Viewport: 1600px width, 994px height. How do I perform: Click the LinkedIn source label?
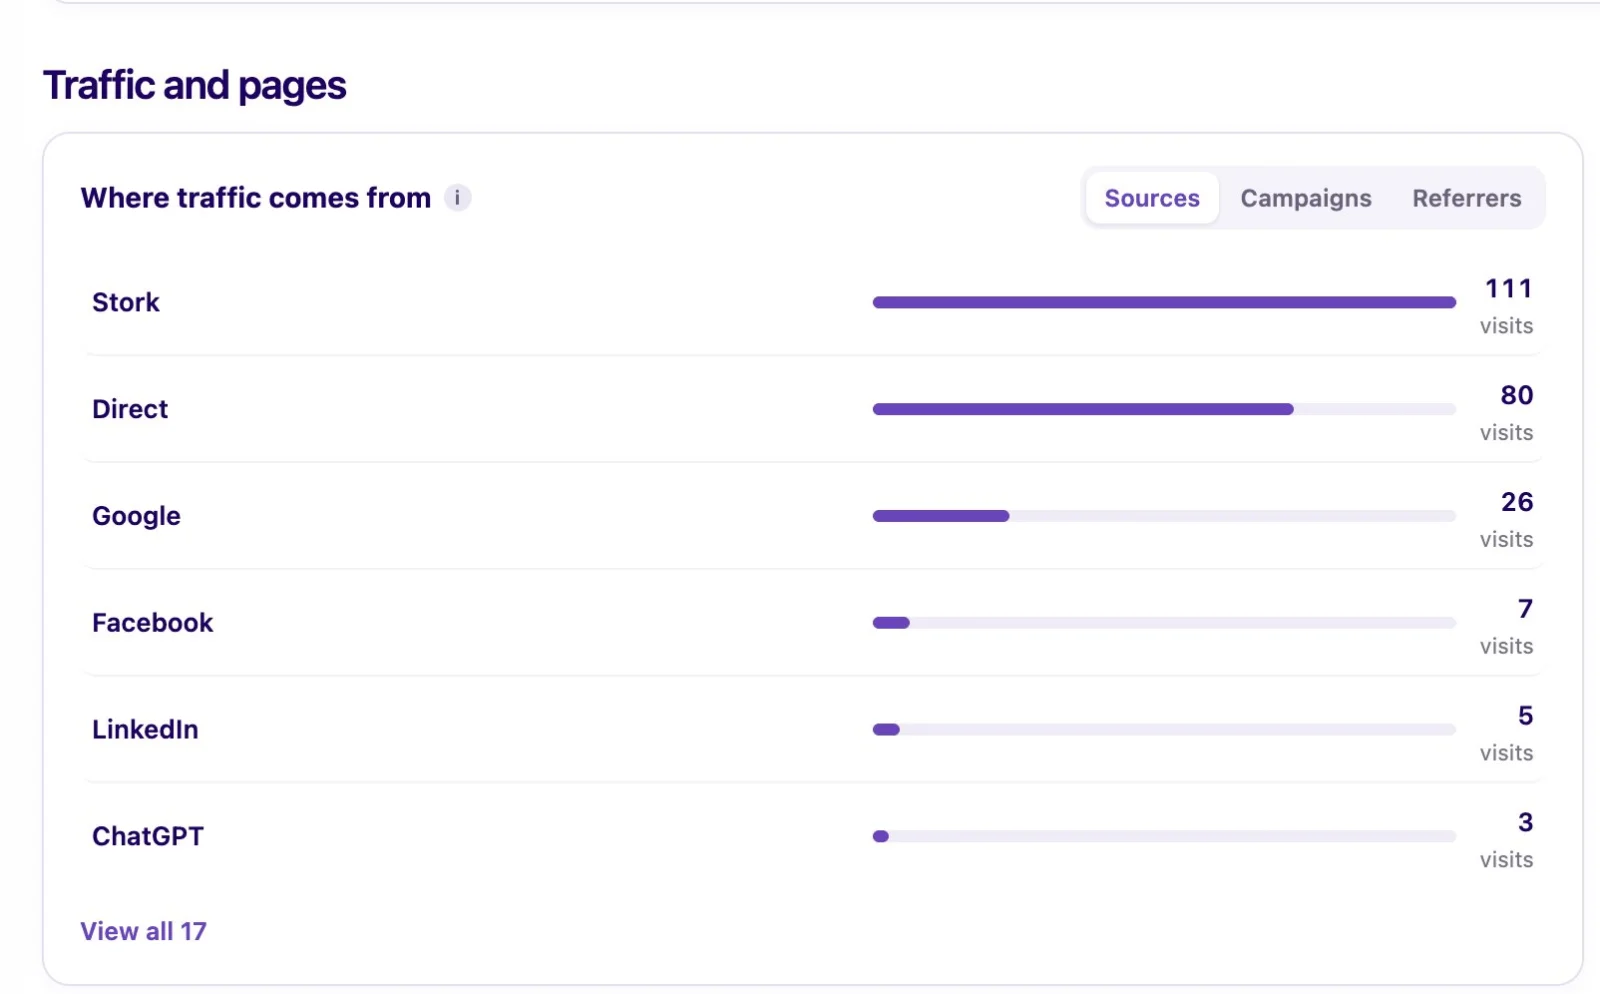146,729
